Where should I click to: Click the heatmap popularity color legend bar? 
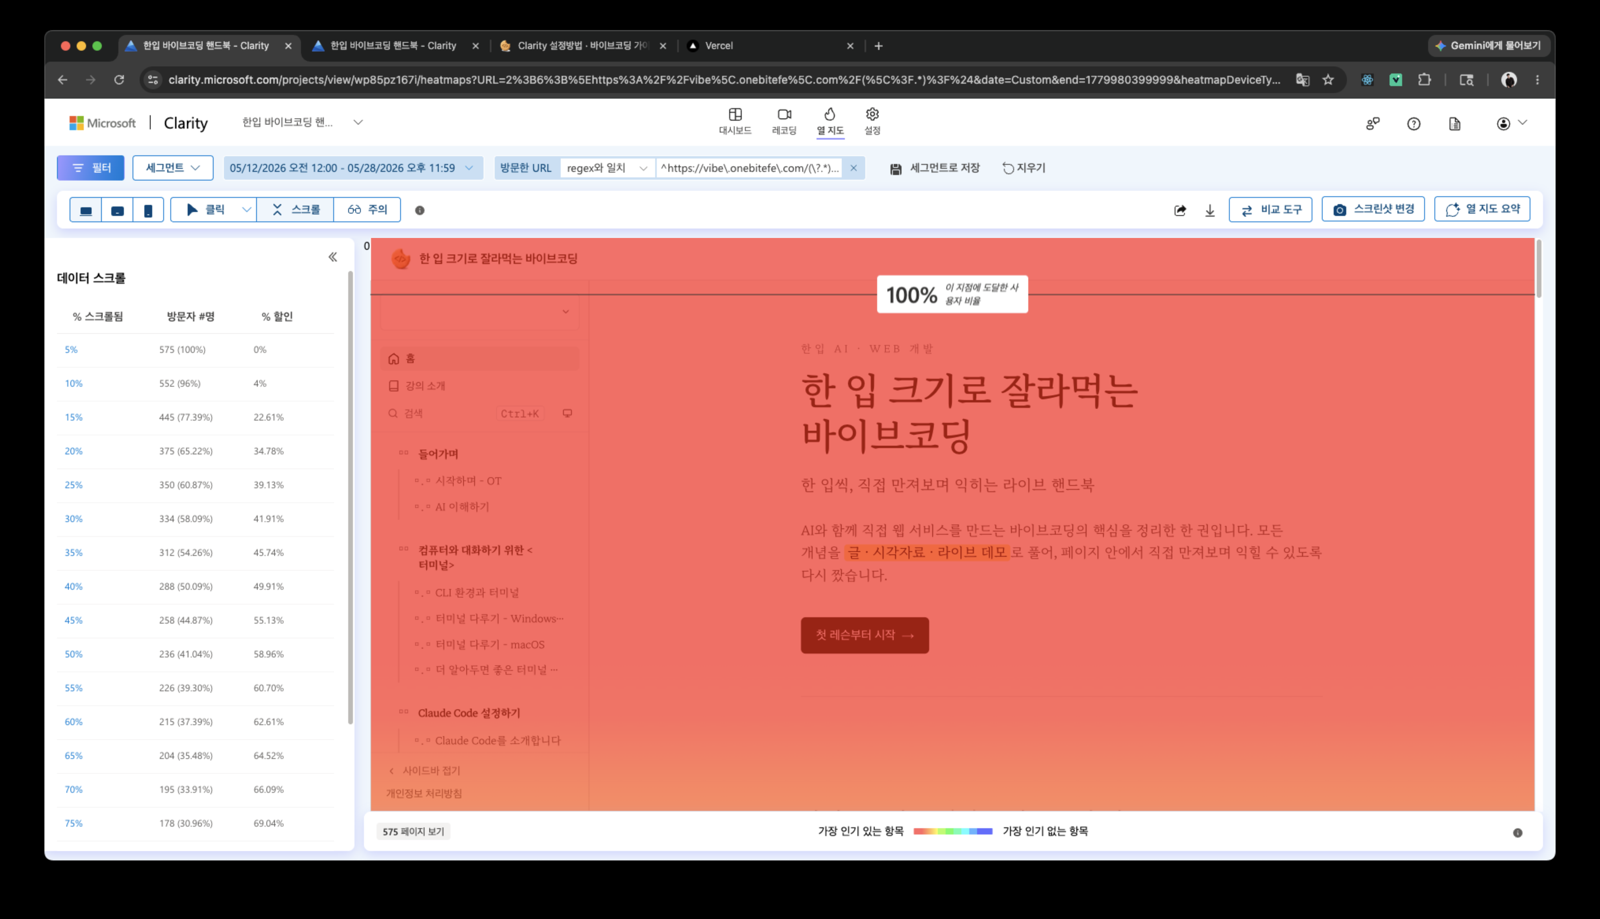tap(953, 831)
